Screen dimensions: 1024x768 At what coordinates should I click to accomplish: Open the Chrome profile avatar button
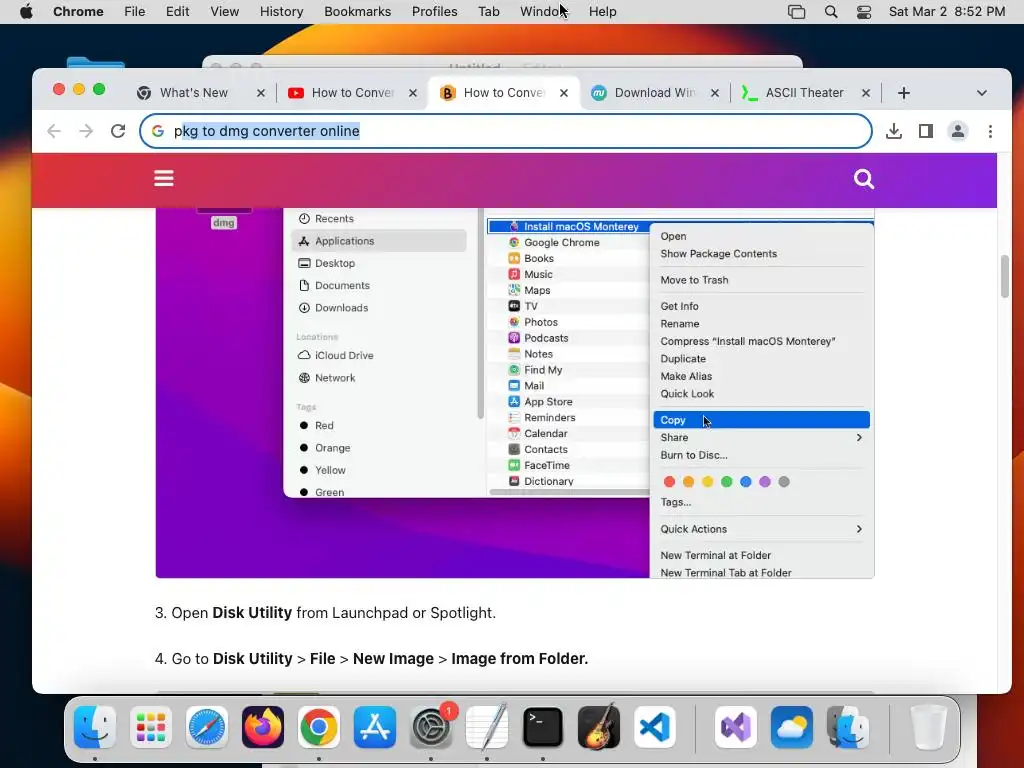pyautogui.click(x=957, y=131)
